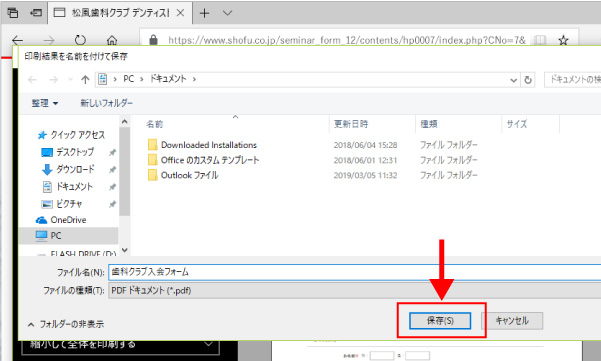The width and height of the screenshot is (601, 361).
Task: Close the 松風歯科クラブ browser tab
Action: [180, 13]
